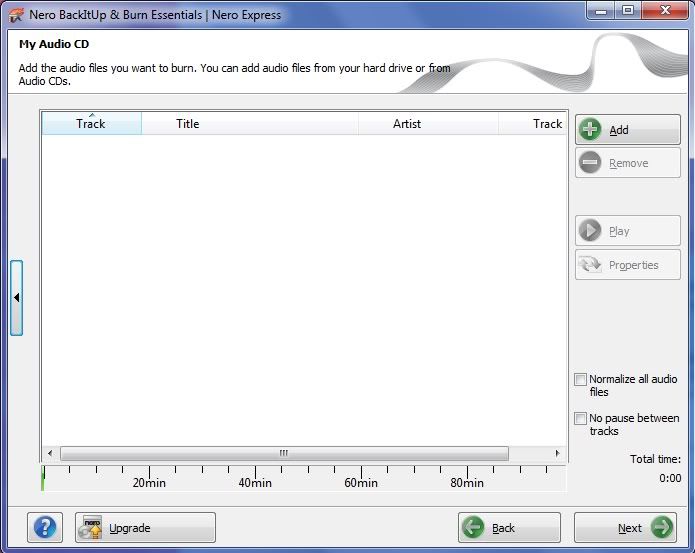The height and width of the screenshot is (553, 695).
Task: Enable No pause between tracks checkbox
Action: (x=580, y=418)
